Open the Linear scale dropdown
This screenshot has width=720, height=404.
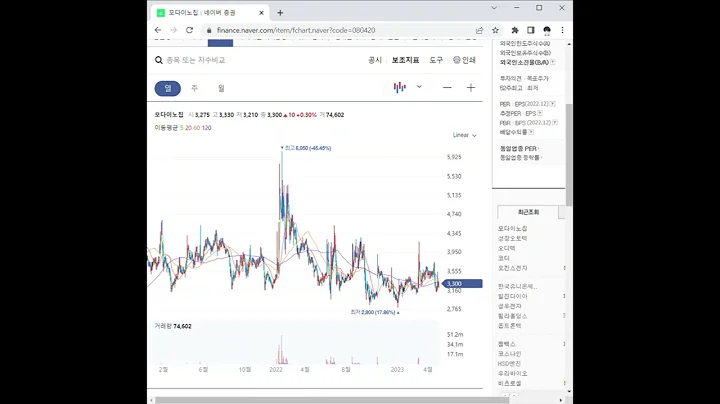(464, 135)
